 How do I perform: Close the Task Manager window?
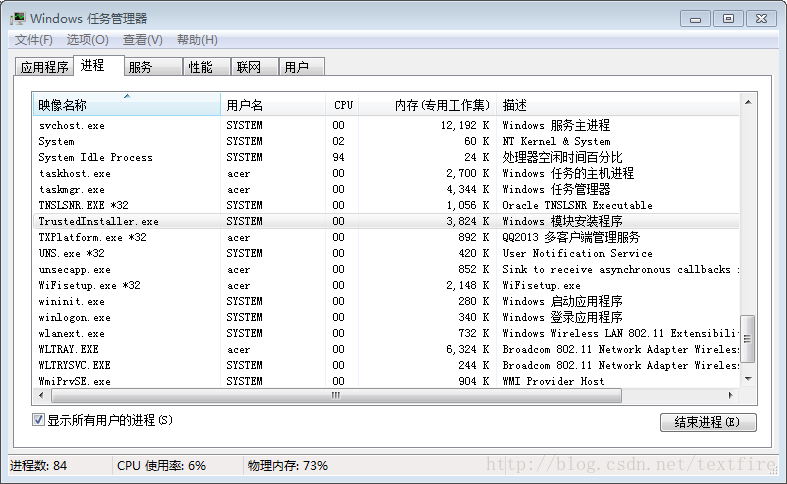761,19
